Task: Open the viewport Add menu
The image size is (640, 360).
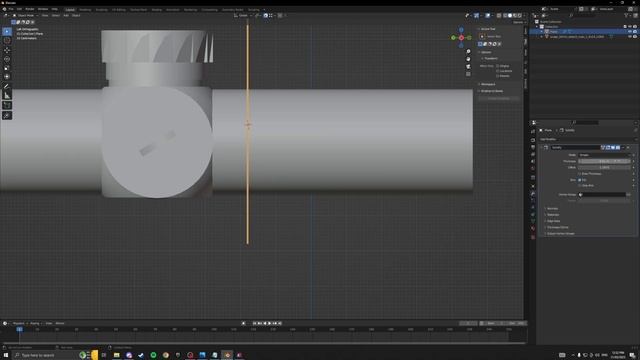Action: coord(66,16)
